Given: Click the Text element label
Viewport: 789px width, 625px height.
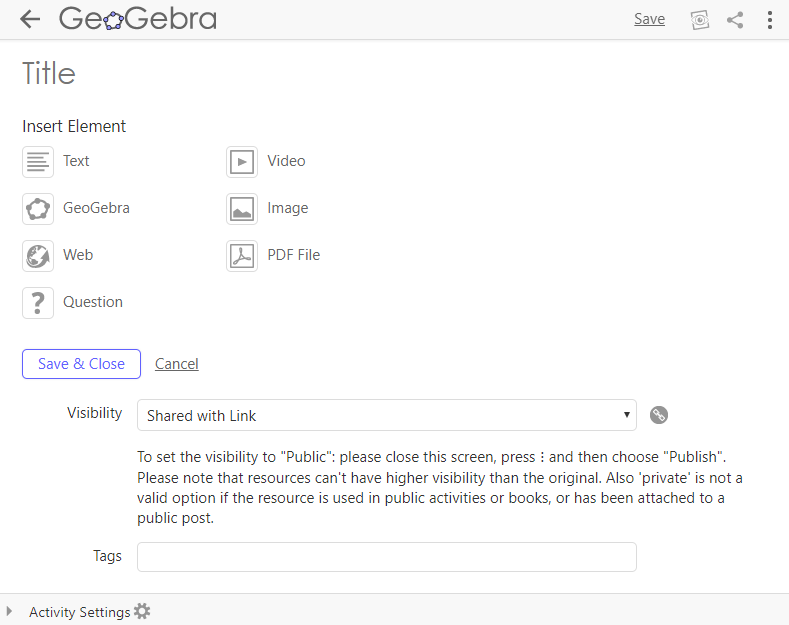Looking at the screenshot, I should [76, 161].
